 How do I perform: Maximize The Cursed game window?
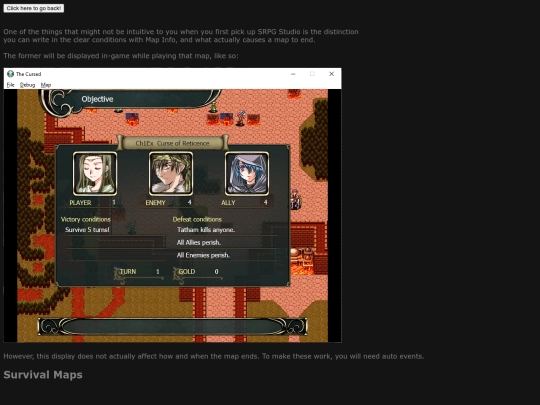click(x=312, y=74)
